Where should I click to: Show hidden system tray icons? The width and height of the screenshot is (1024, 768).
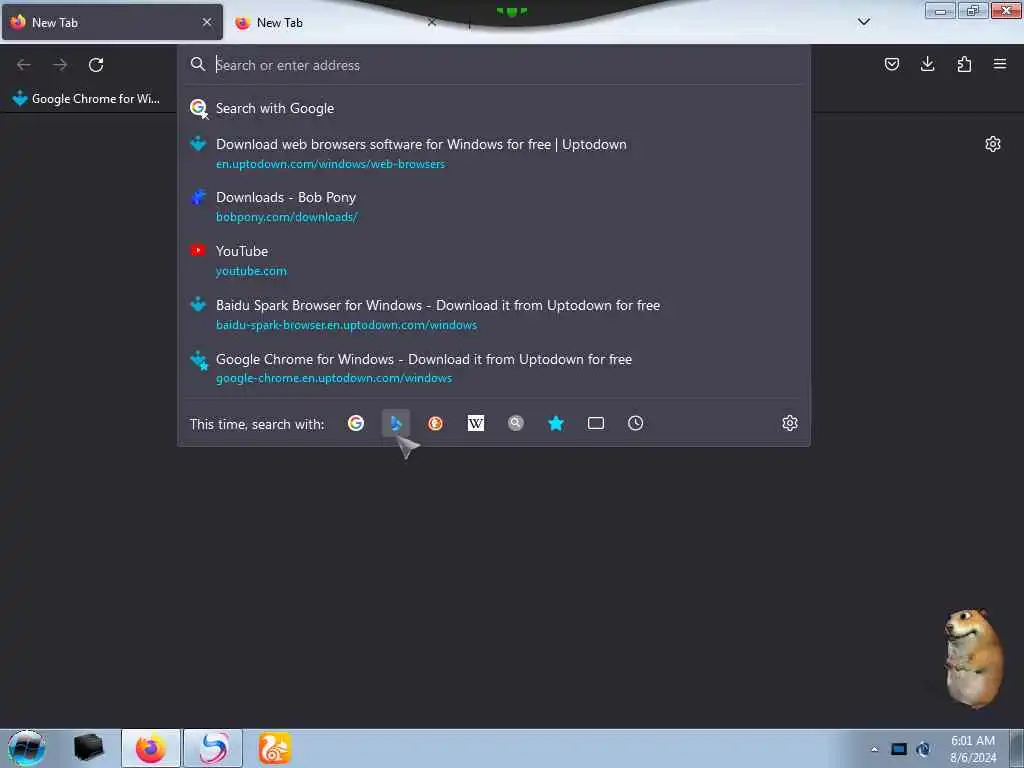coord(874,749)
